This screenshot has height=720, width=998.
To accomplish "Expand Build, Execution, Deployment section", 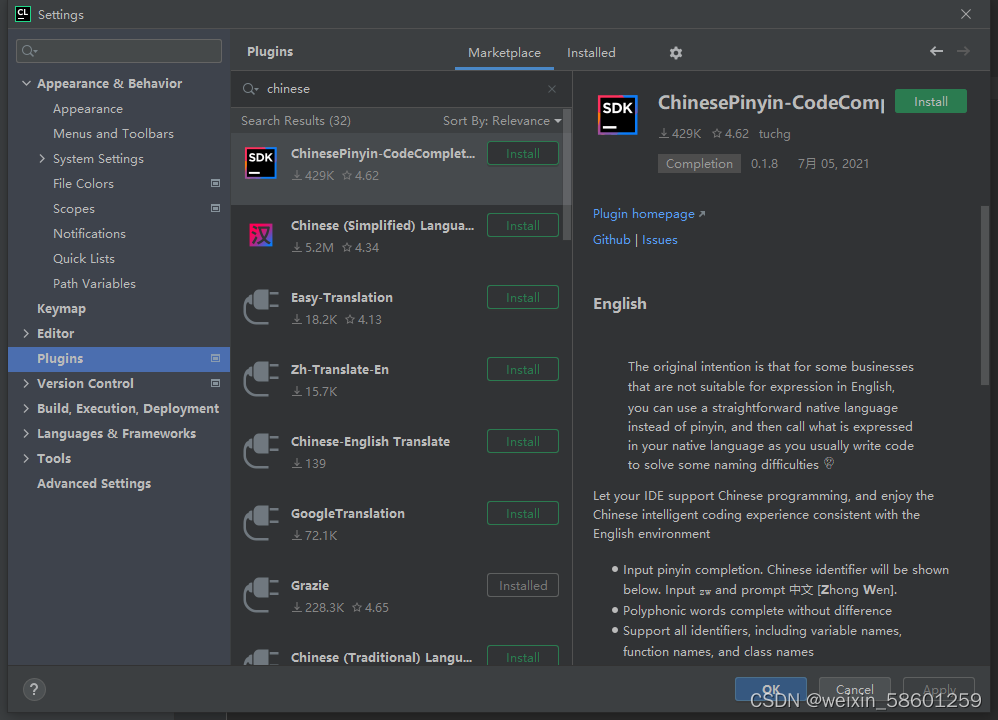I will tap(26, 408).
